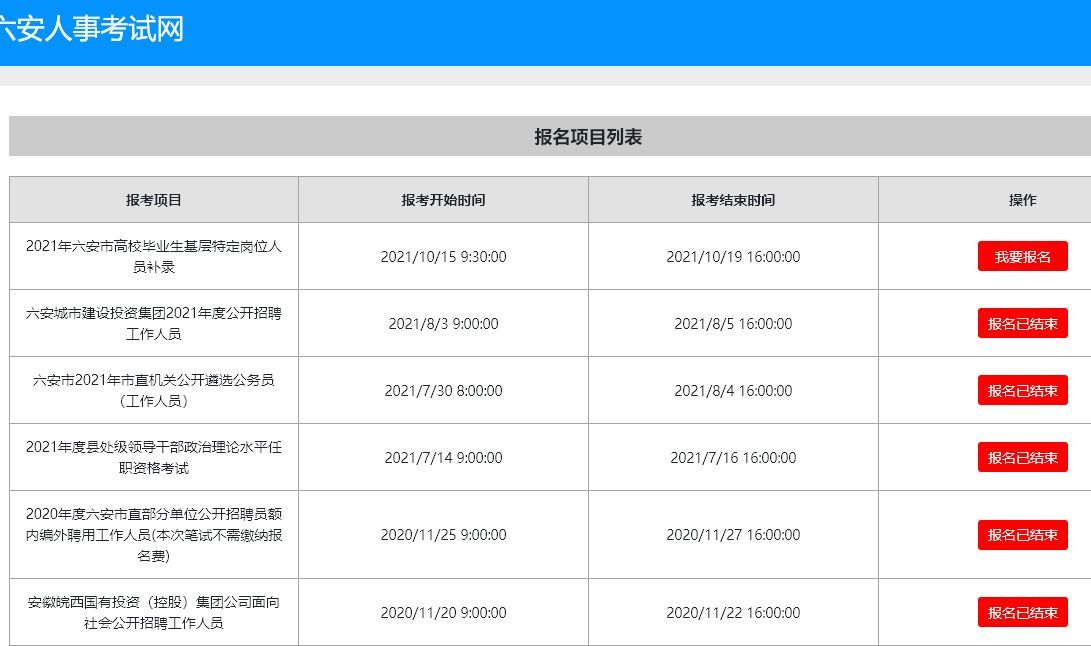Screen dimensions: 1091x646
Task: Open the 六安人事考试网 site title
Action: click(92, 29)
